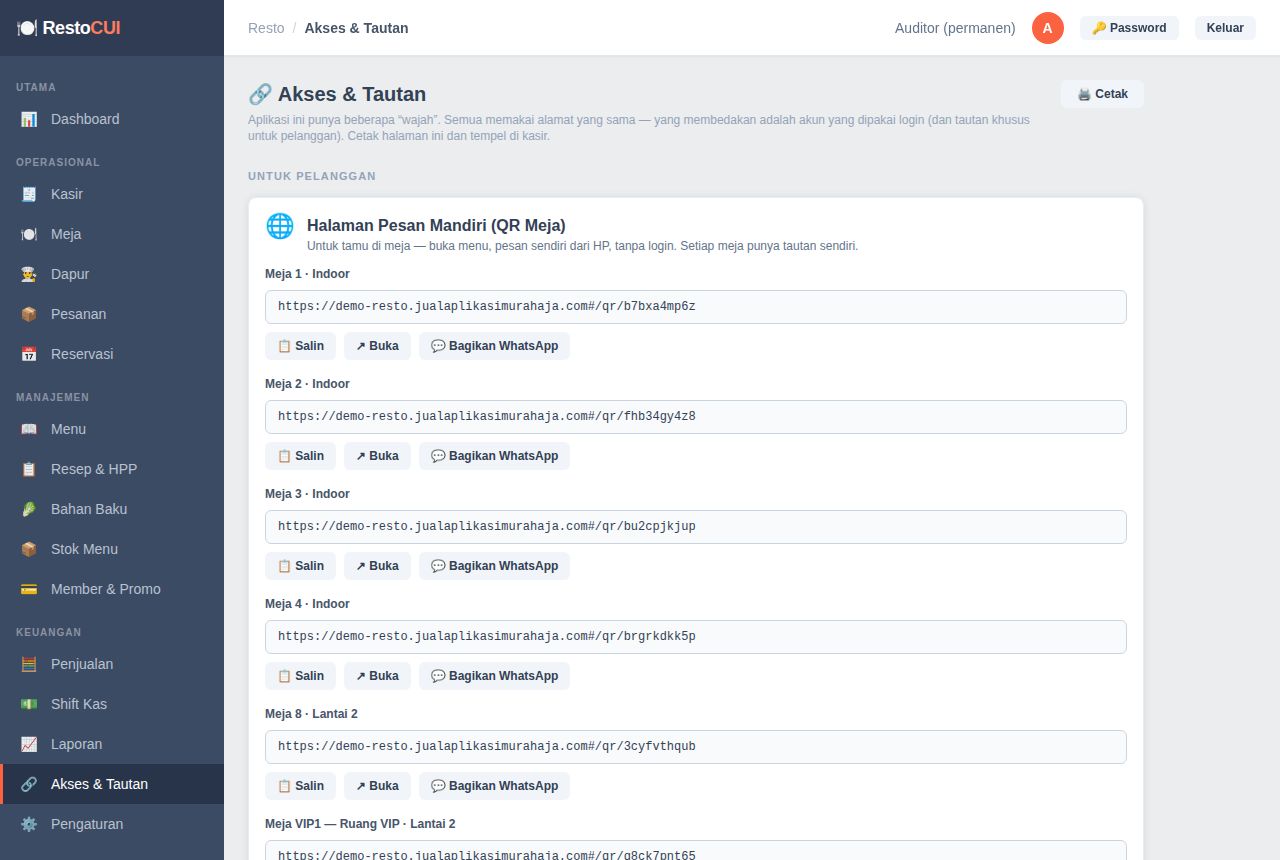Click the Keluar logout button
Viewport: 1280px width, 860px height.
pos(1225,28)
